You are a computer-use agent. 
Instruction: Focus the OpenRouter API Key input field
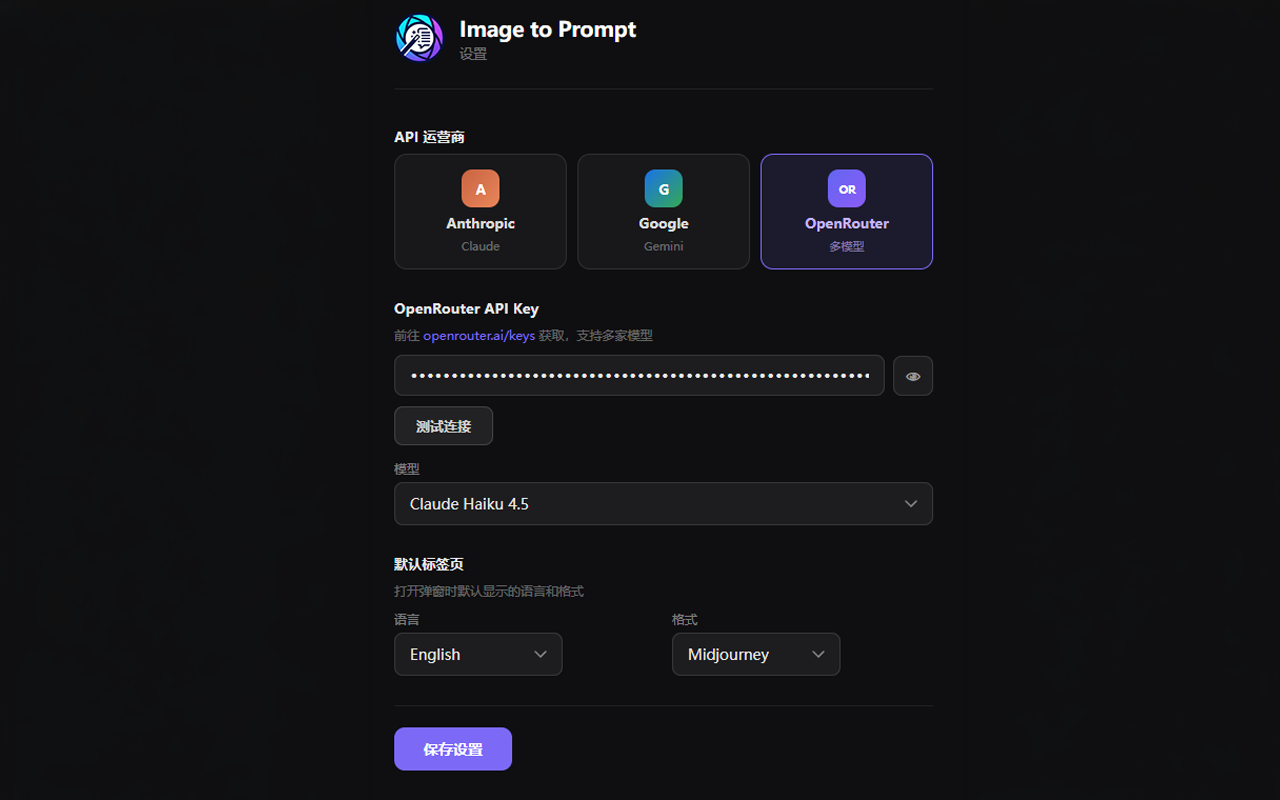tap(639, 376)
